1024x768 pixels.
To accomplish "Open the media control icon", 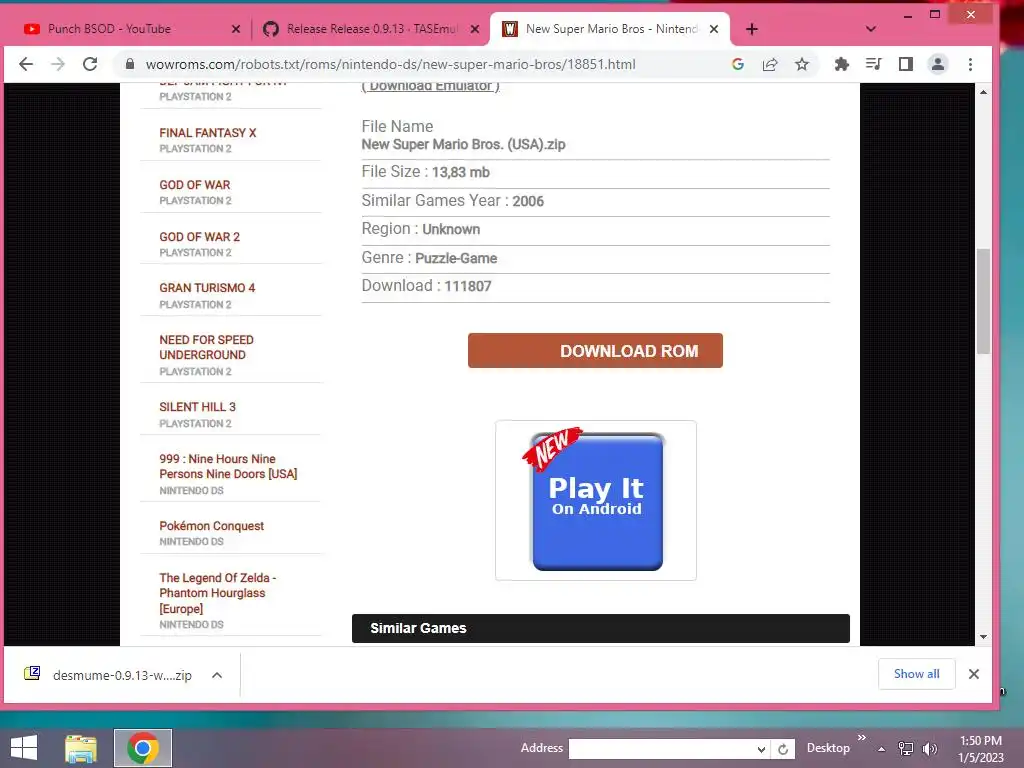I will [x=873, y=64].
